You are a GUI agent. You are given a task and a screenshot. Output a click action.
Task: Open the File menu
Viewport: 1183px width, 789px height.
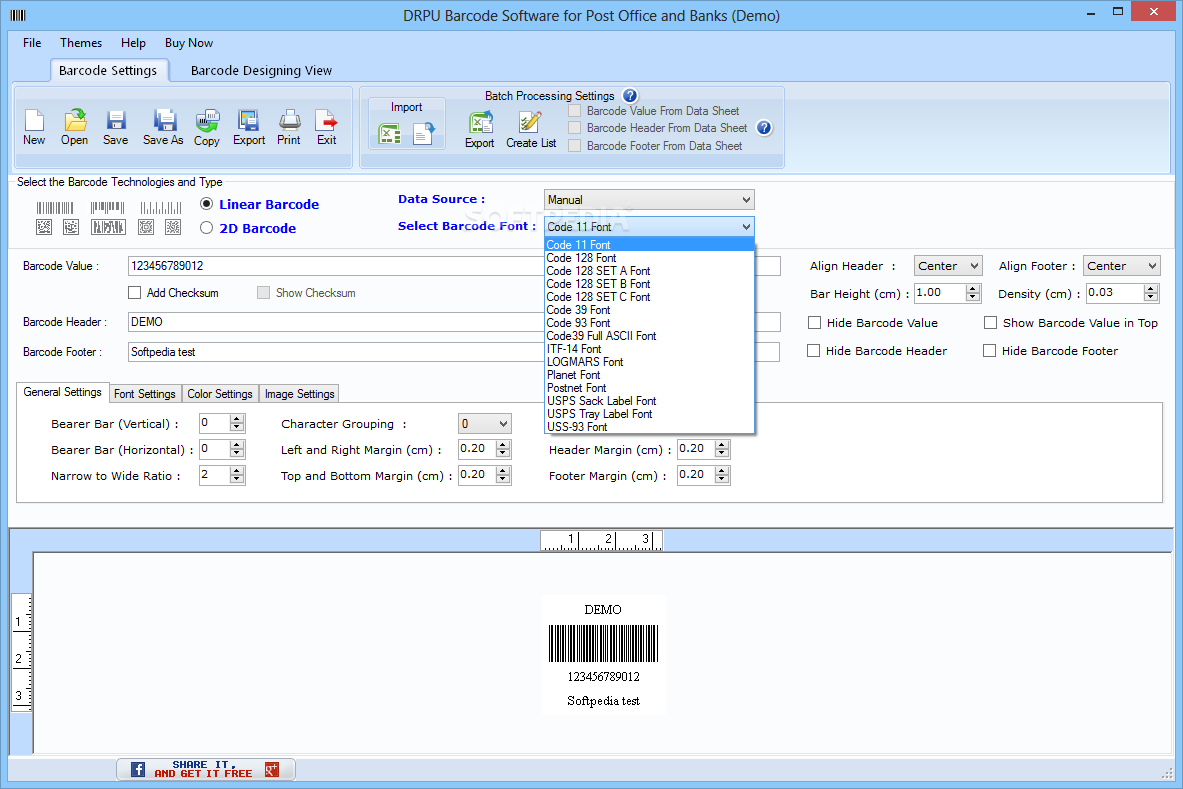coord(32,43)
